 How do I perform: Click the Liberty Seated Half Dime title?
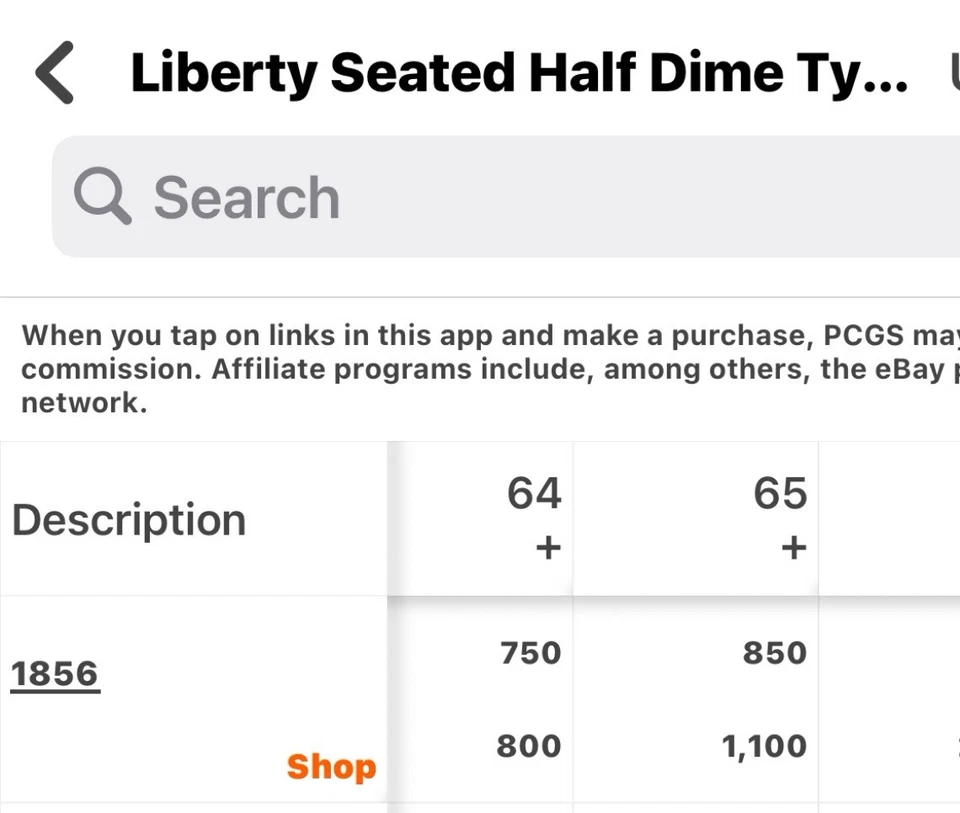(x=519, y=74)
